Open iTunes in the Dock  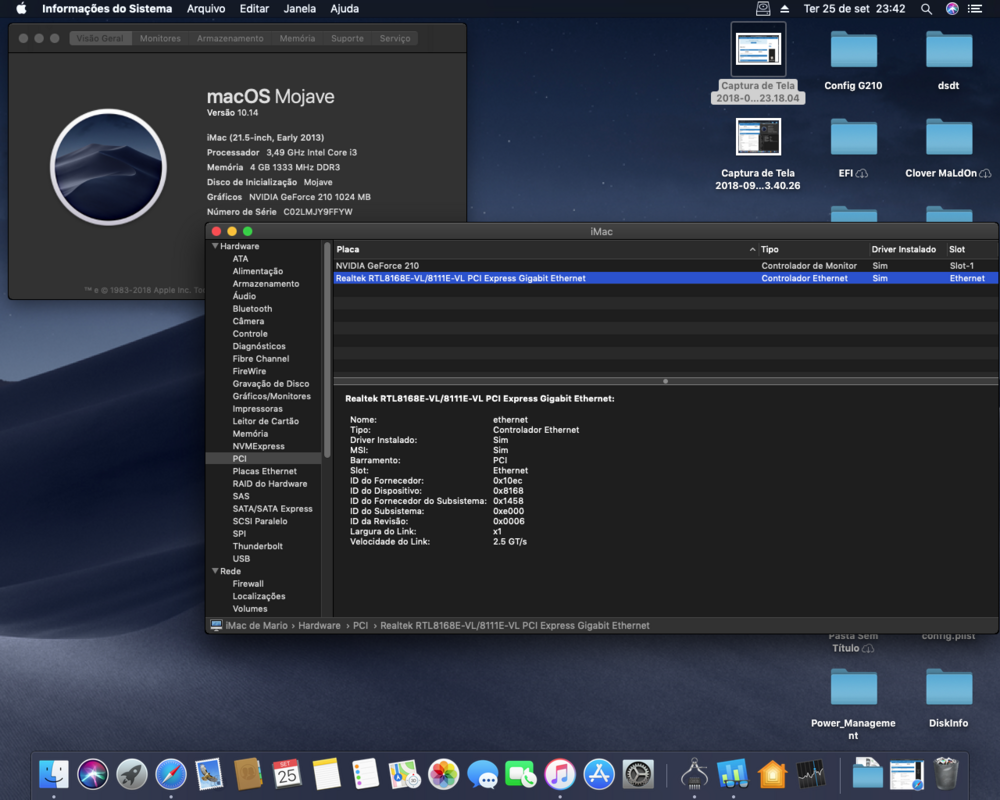(x=560, y=773)
